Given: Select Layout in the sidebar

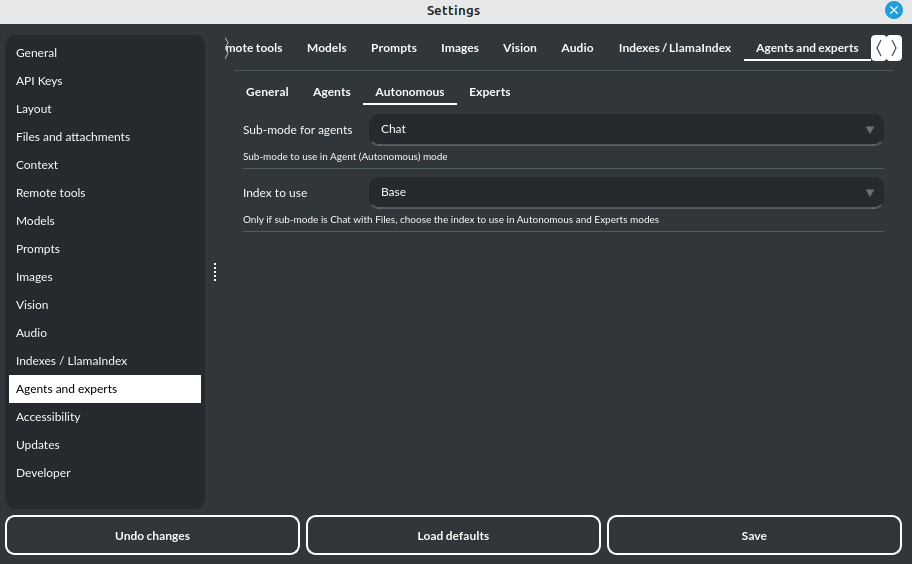Looking at the screenshot, I should [105, 109].
